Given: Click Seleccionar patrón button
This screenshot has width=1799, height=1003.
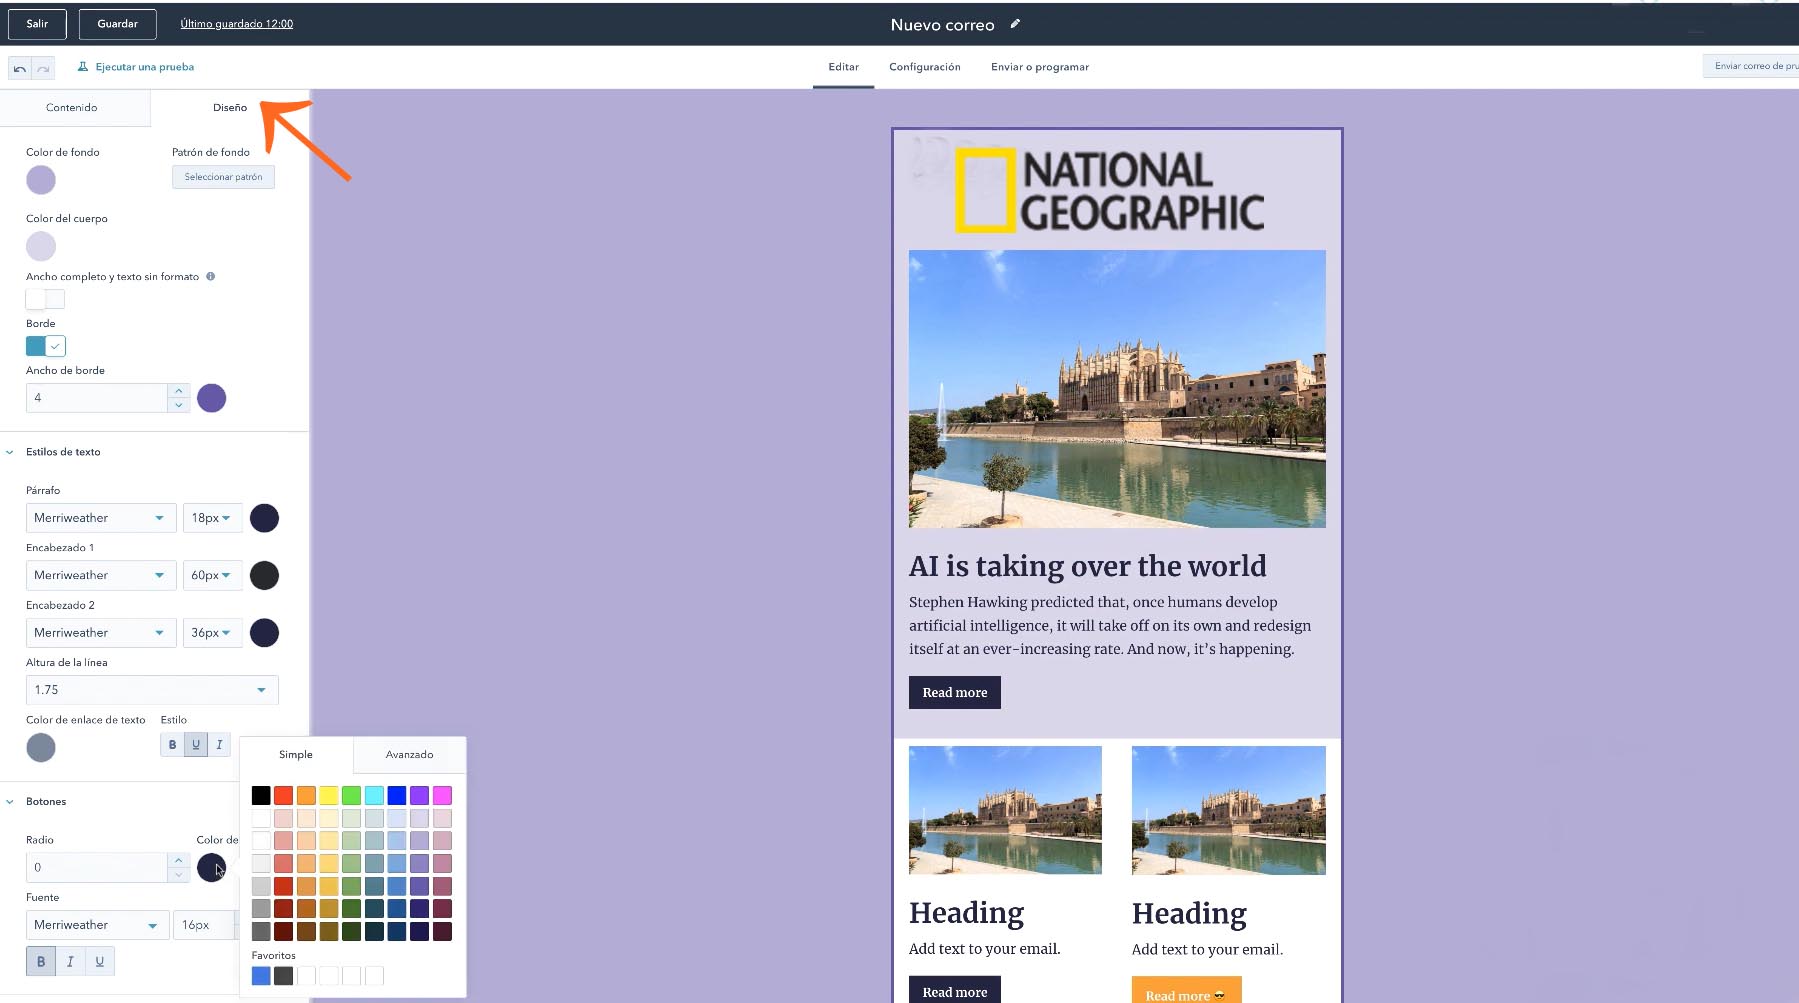Looking at the screenshot, I should pyautogui.click(x=223, y=177).
